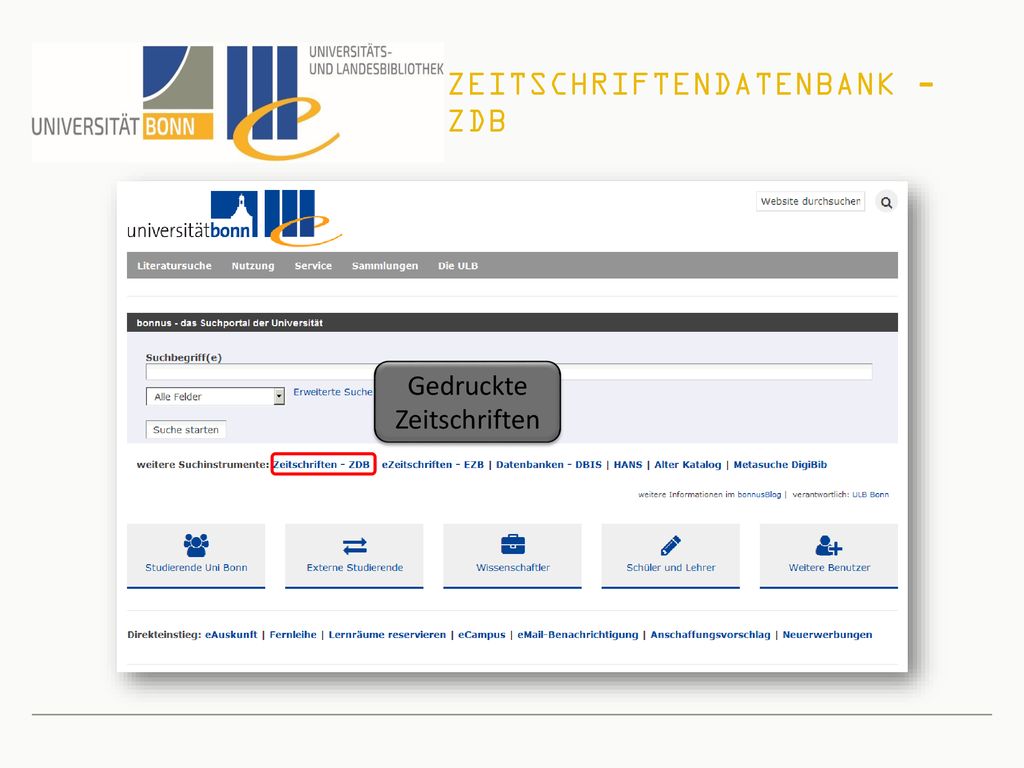Click the Wissenschaftler briefcase icon
The width and height of the screenshot is (1024, 768).
tap(513, 544)
